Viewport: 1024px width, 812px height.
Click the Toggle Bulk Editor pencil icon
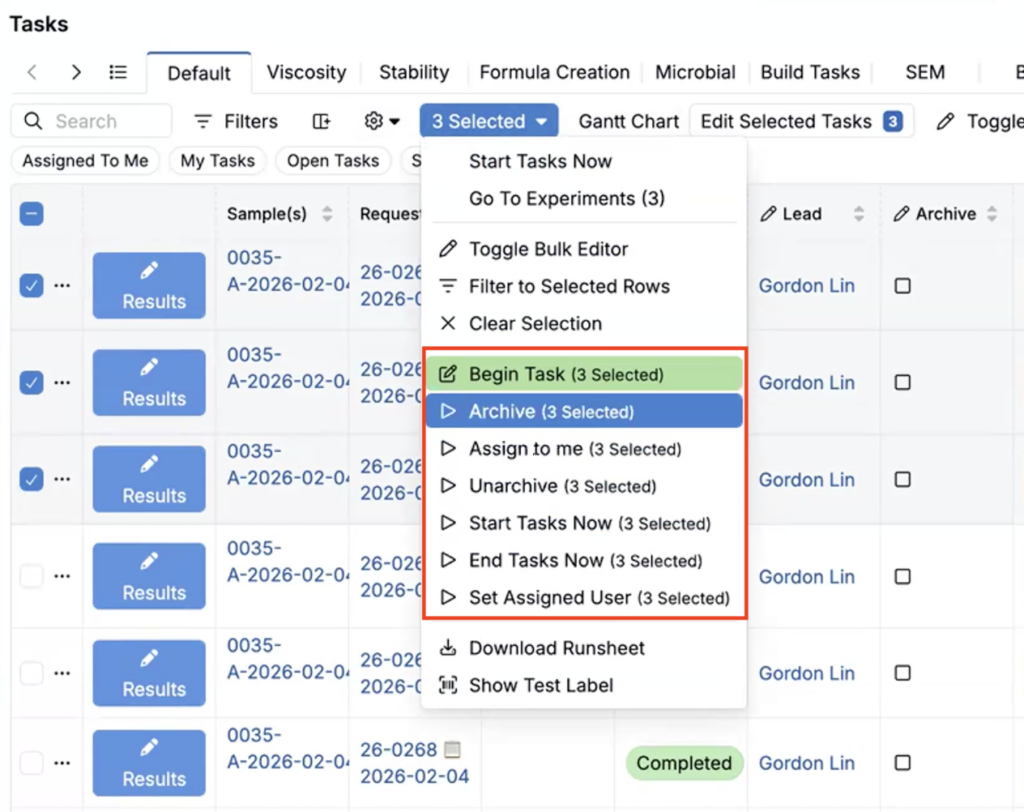pos(448,249)
